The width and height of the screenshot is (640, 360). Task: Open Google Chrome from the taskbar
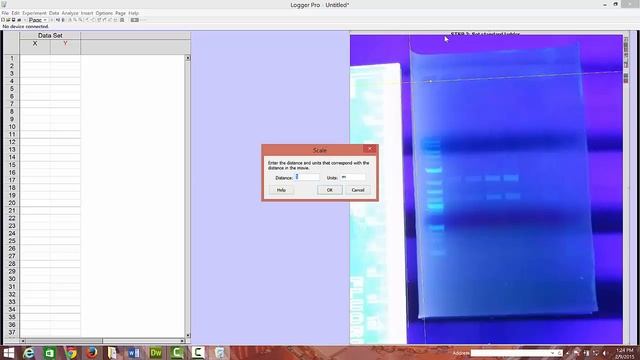click(71, 353)
